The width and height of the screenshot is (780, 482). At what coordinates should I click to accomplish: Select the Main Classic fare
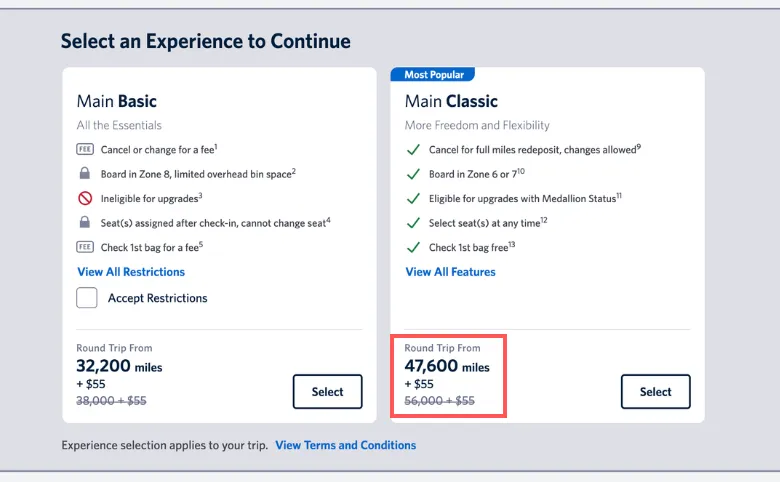pyautogui.click(x=655, y=392)
